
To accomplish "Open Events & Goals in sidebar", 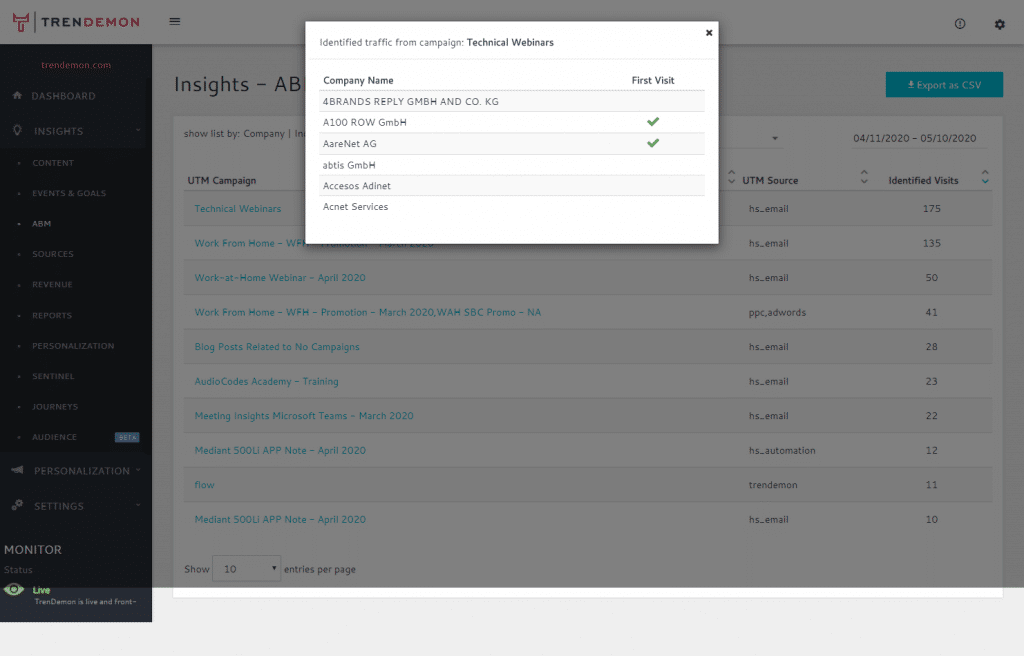I will pyautogui.click(x=69, y=193).
